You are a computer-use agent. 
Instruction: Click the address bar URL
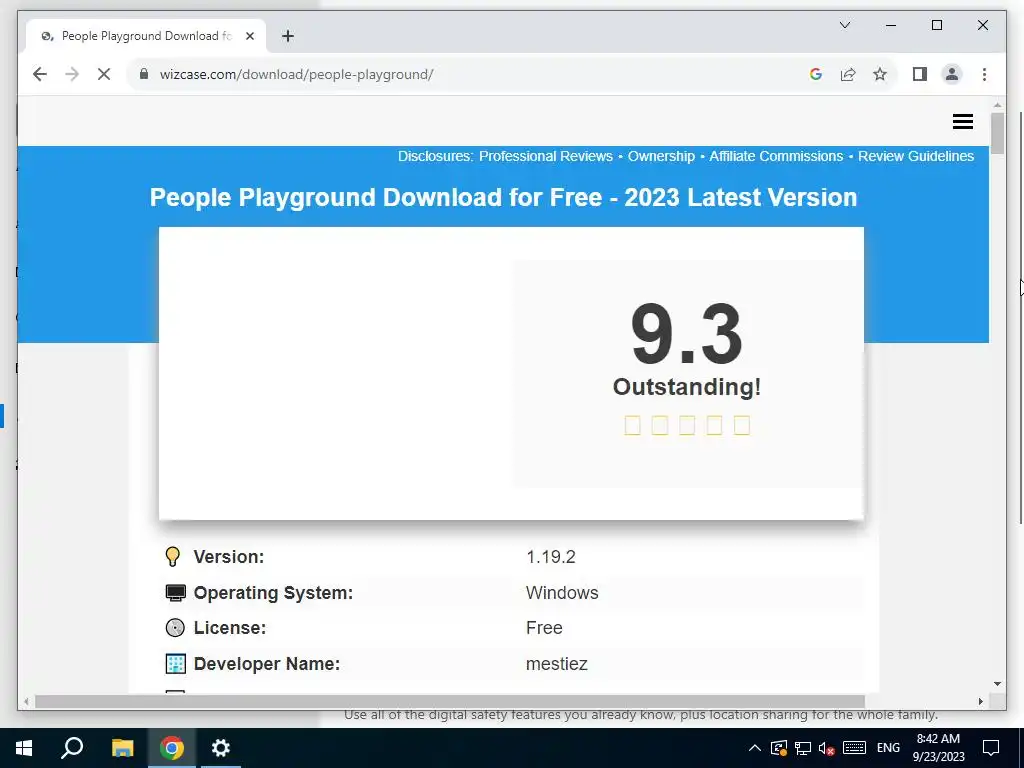point(296,74)
